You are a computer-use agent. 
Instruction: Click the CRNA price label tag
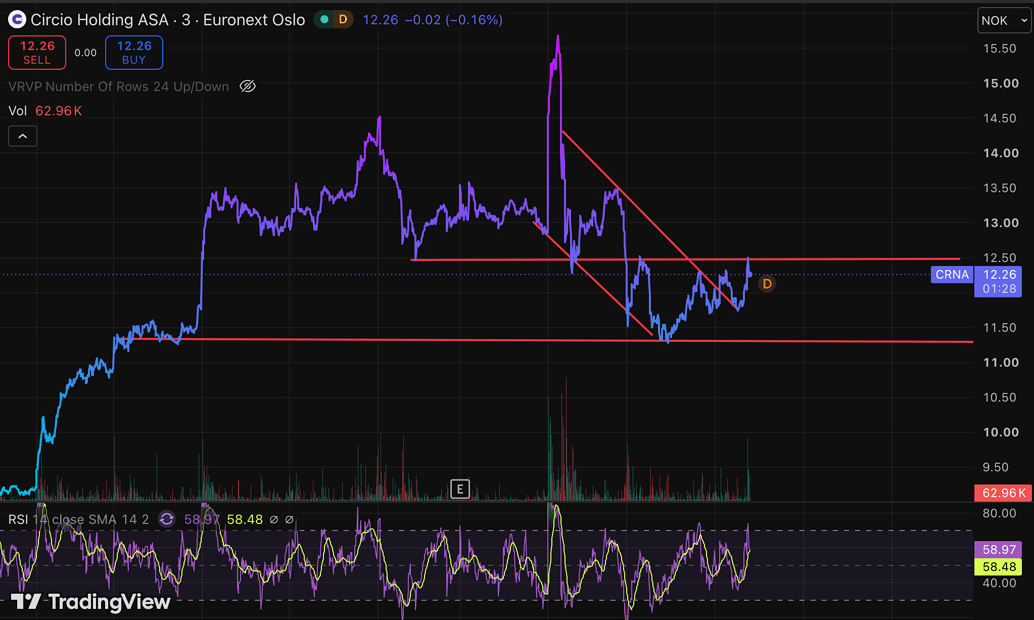point(952,274)
